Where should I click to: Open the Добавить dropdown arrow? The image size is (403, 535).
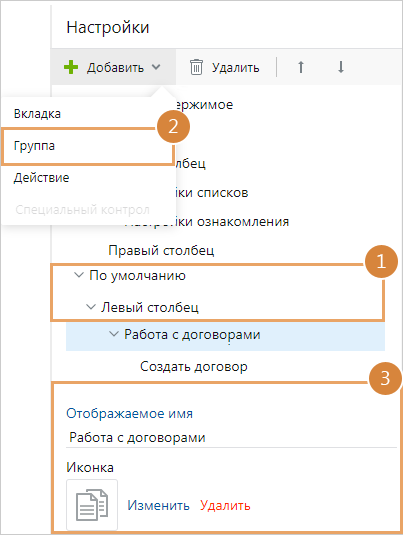coord(156,67)
